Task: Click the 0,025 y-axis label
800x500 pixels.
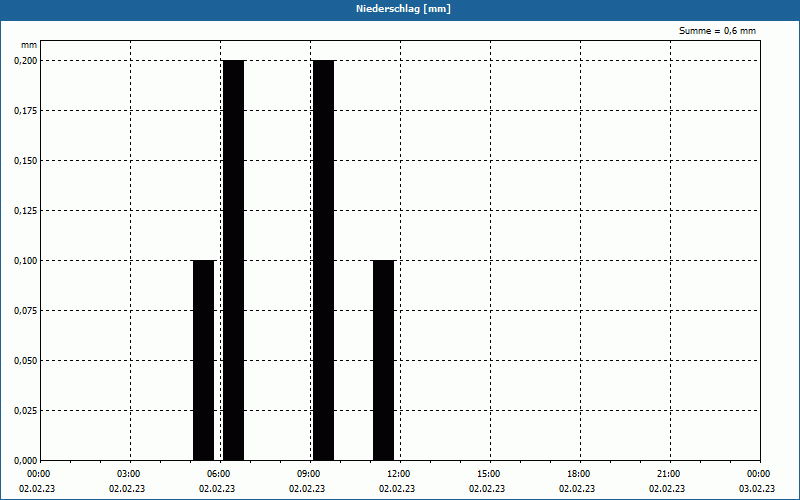Action: click(26, 411)
